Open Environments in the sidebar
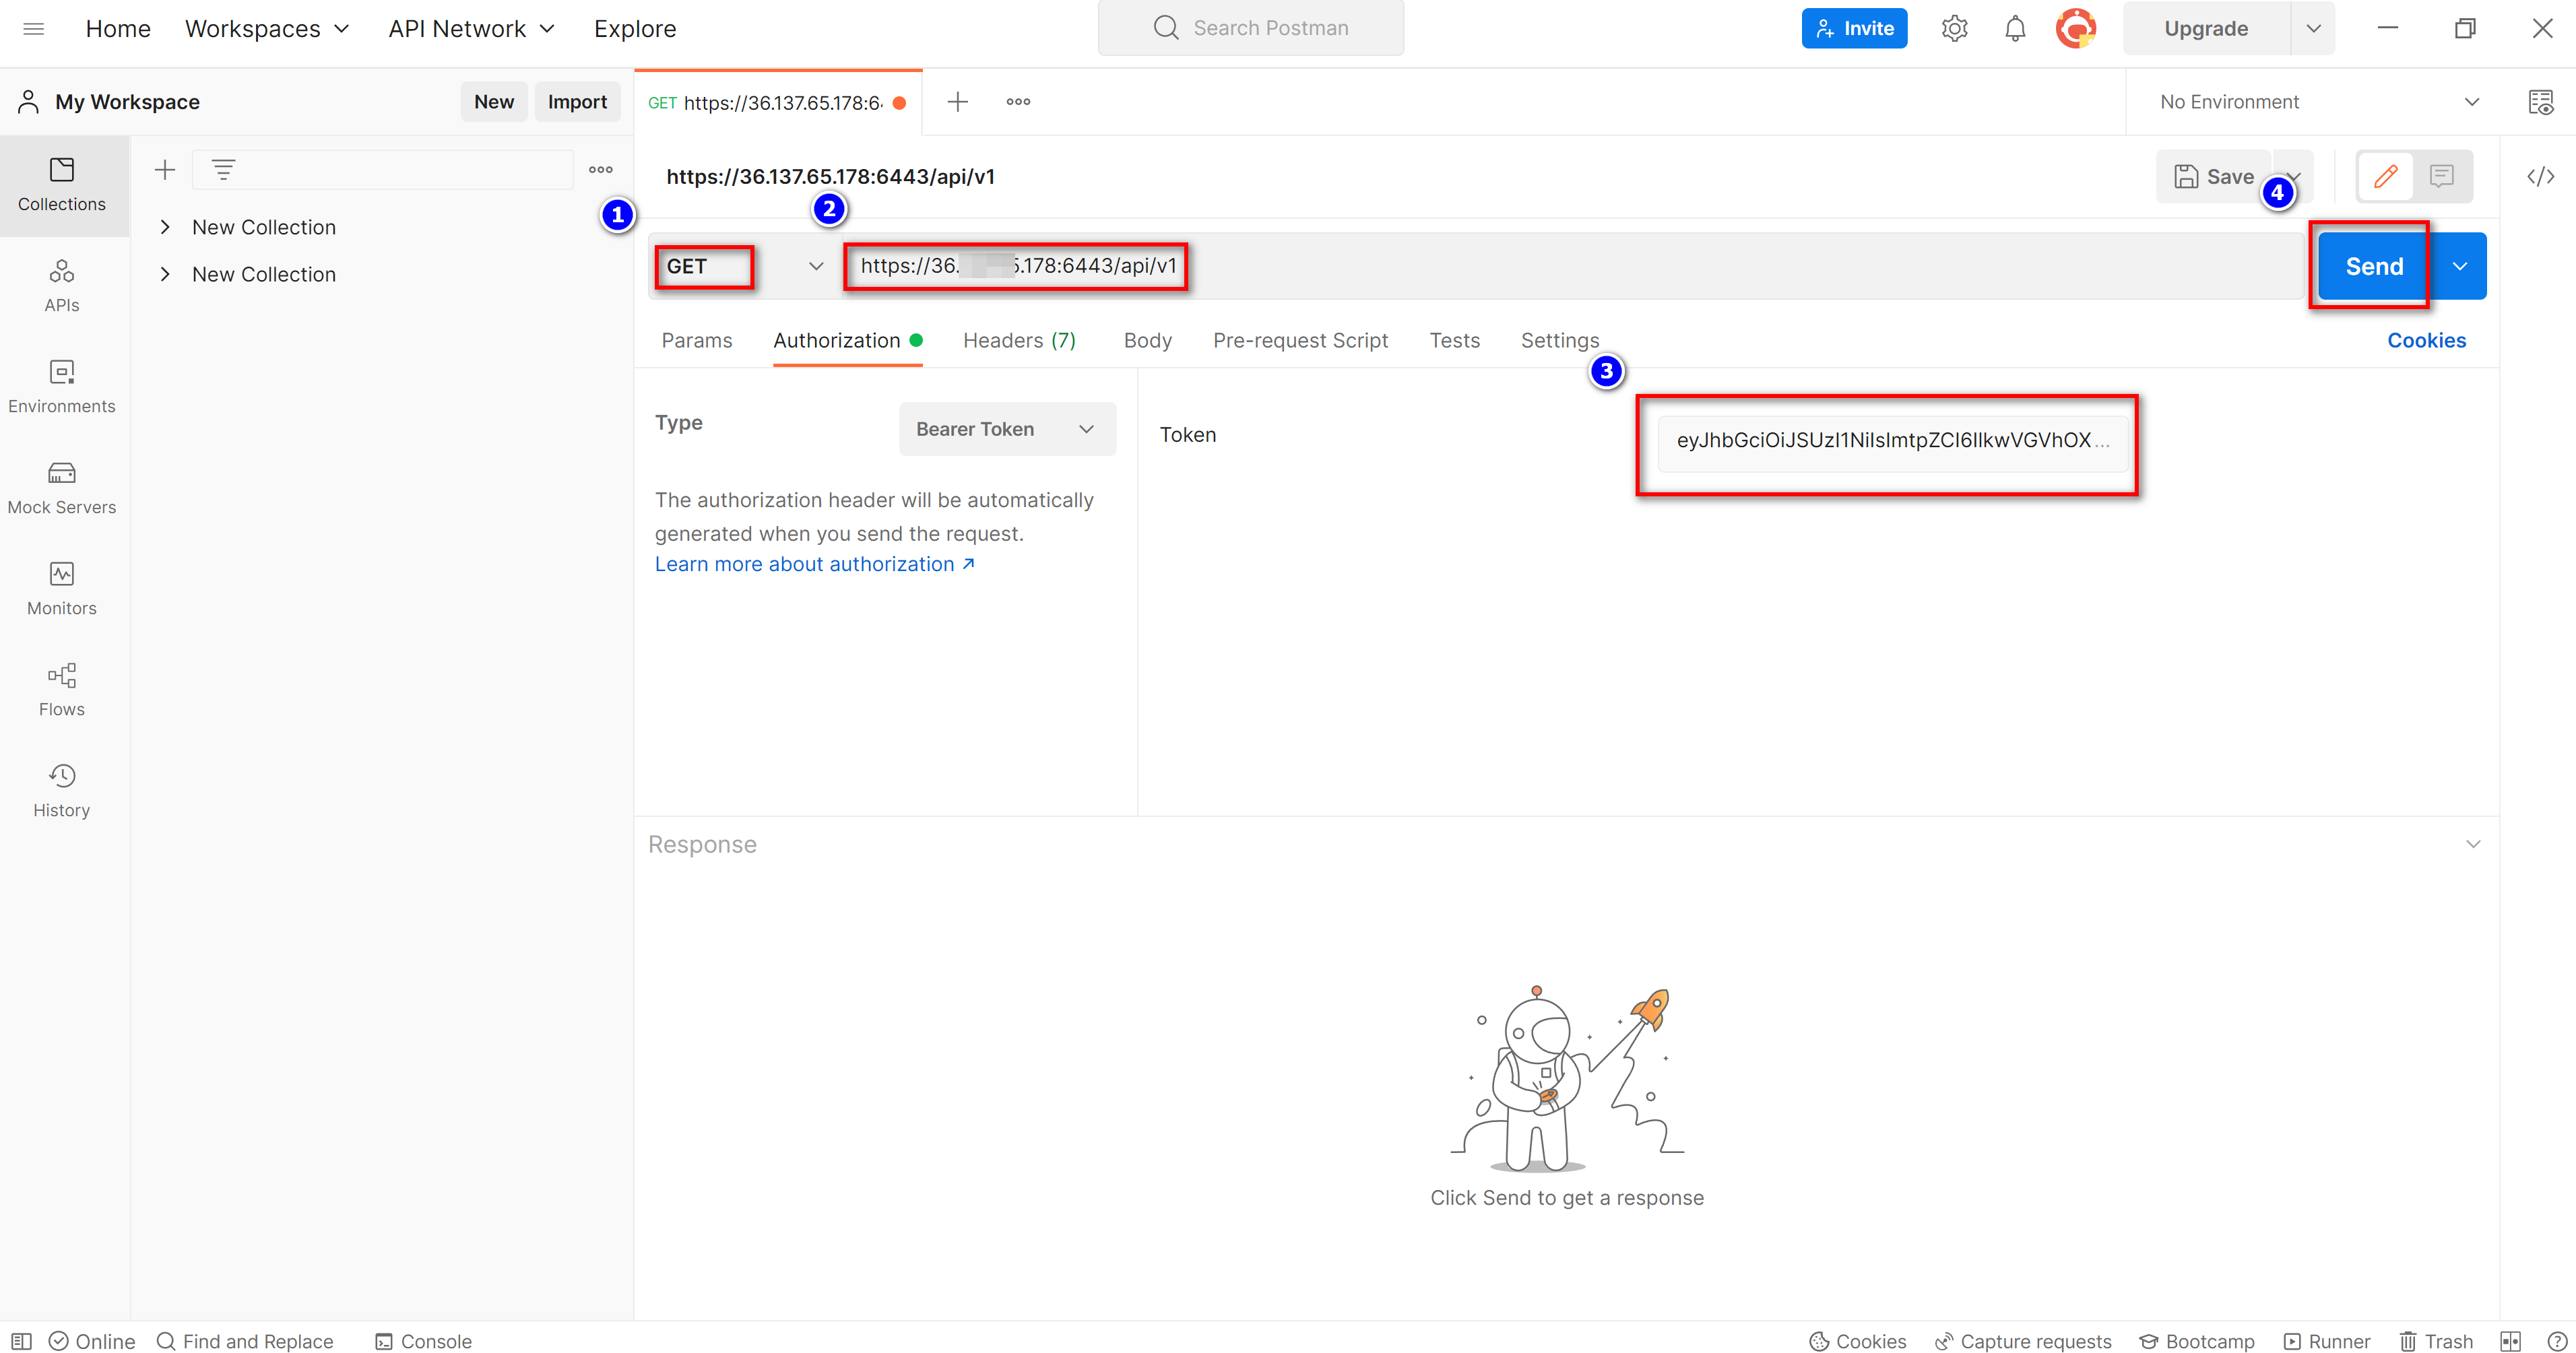The width and height of the screenshot is (2576, 1353). coord(62,387)
